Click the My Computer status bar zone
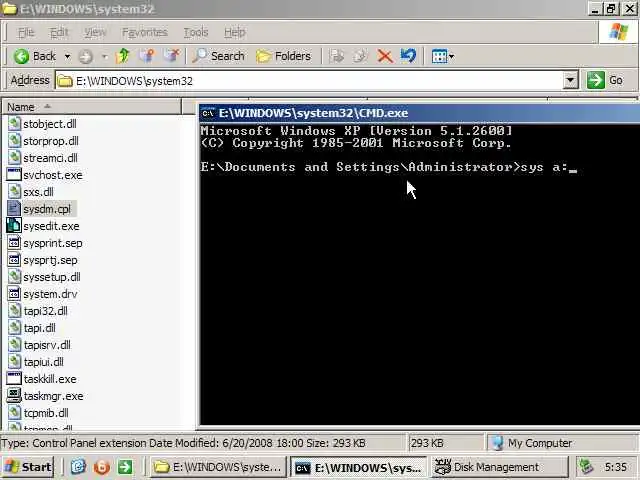 561,443
